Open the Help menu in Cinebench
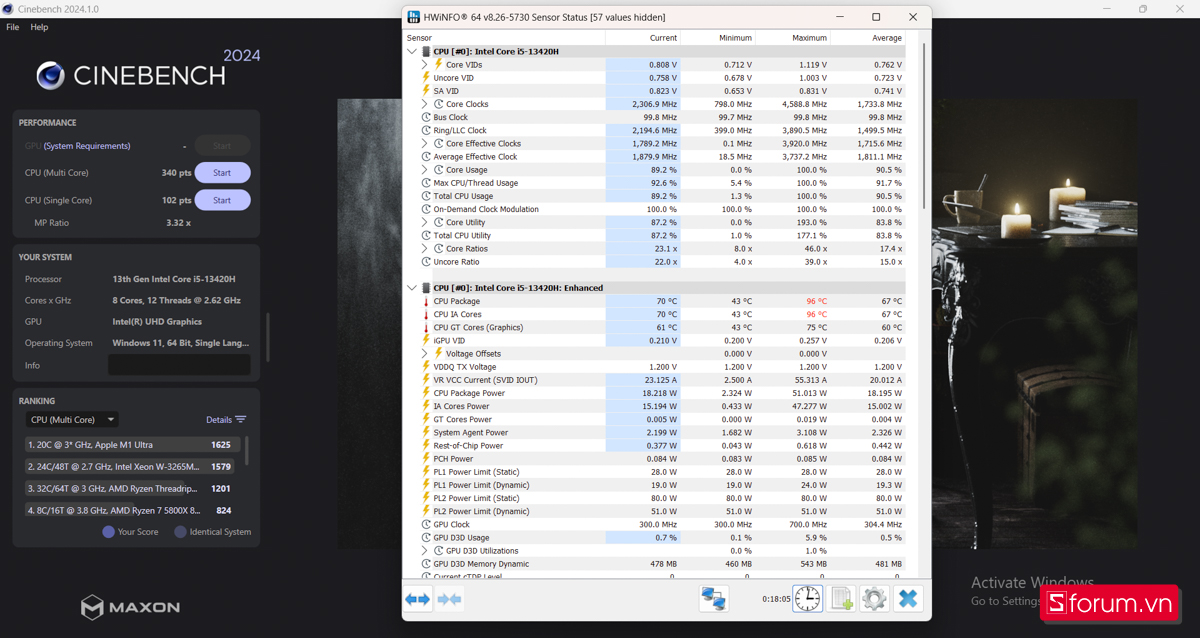1200x638 pixels. pyautogui.click(x=39, y=27)
